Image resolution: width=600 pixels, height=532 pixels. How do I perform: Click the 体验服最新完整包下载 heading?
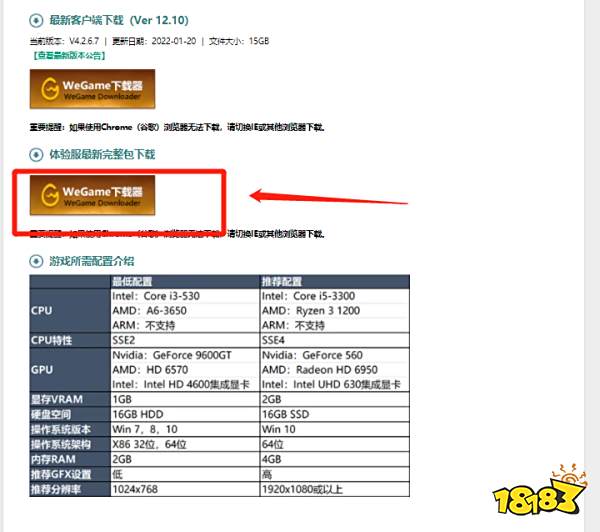tap(102, 154)
